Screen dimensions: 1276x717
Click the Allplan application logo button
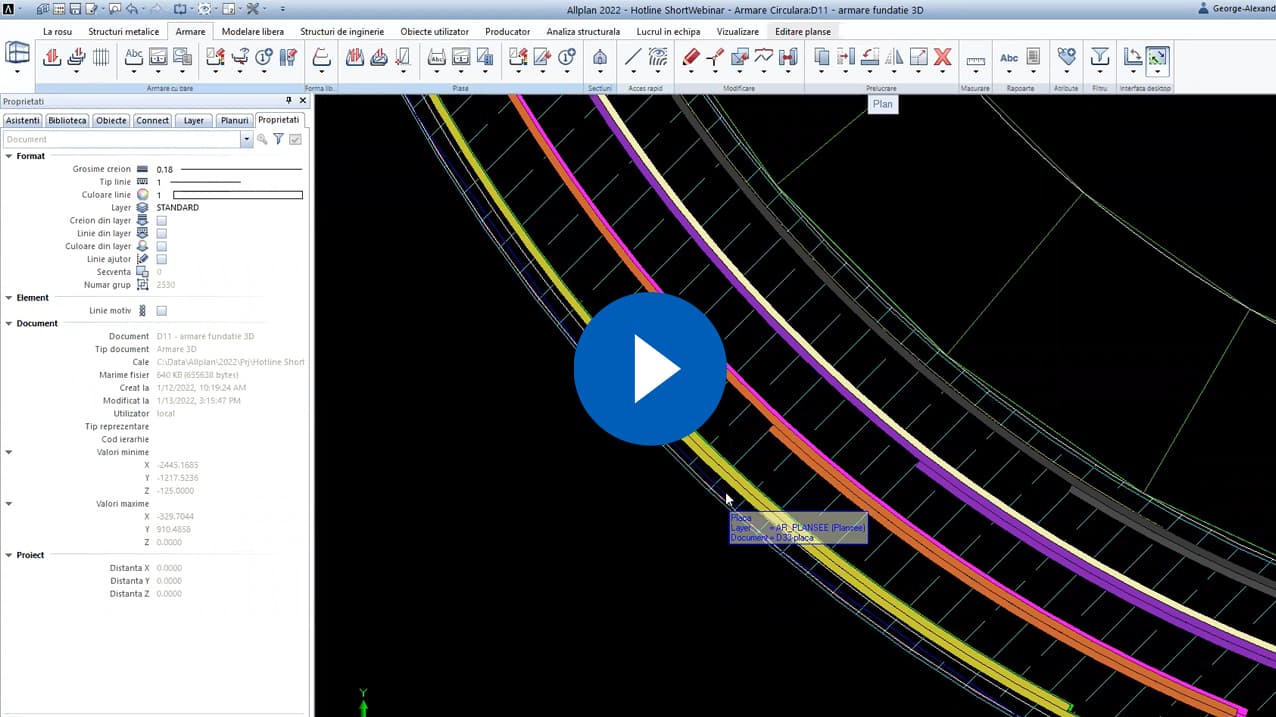point(8,9)
